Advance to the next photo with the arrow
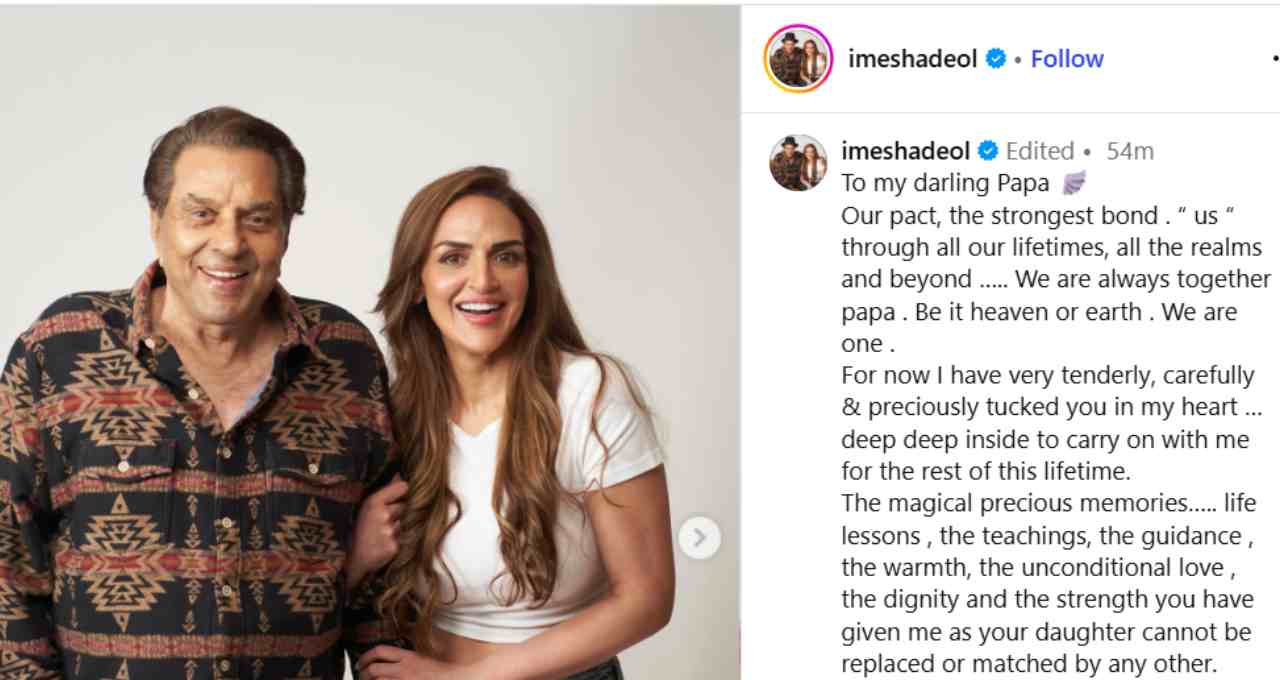 [699, 538]
